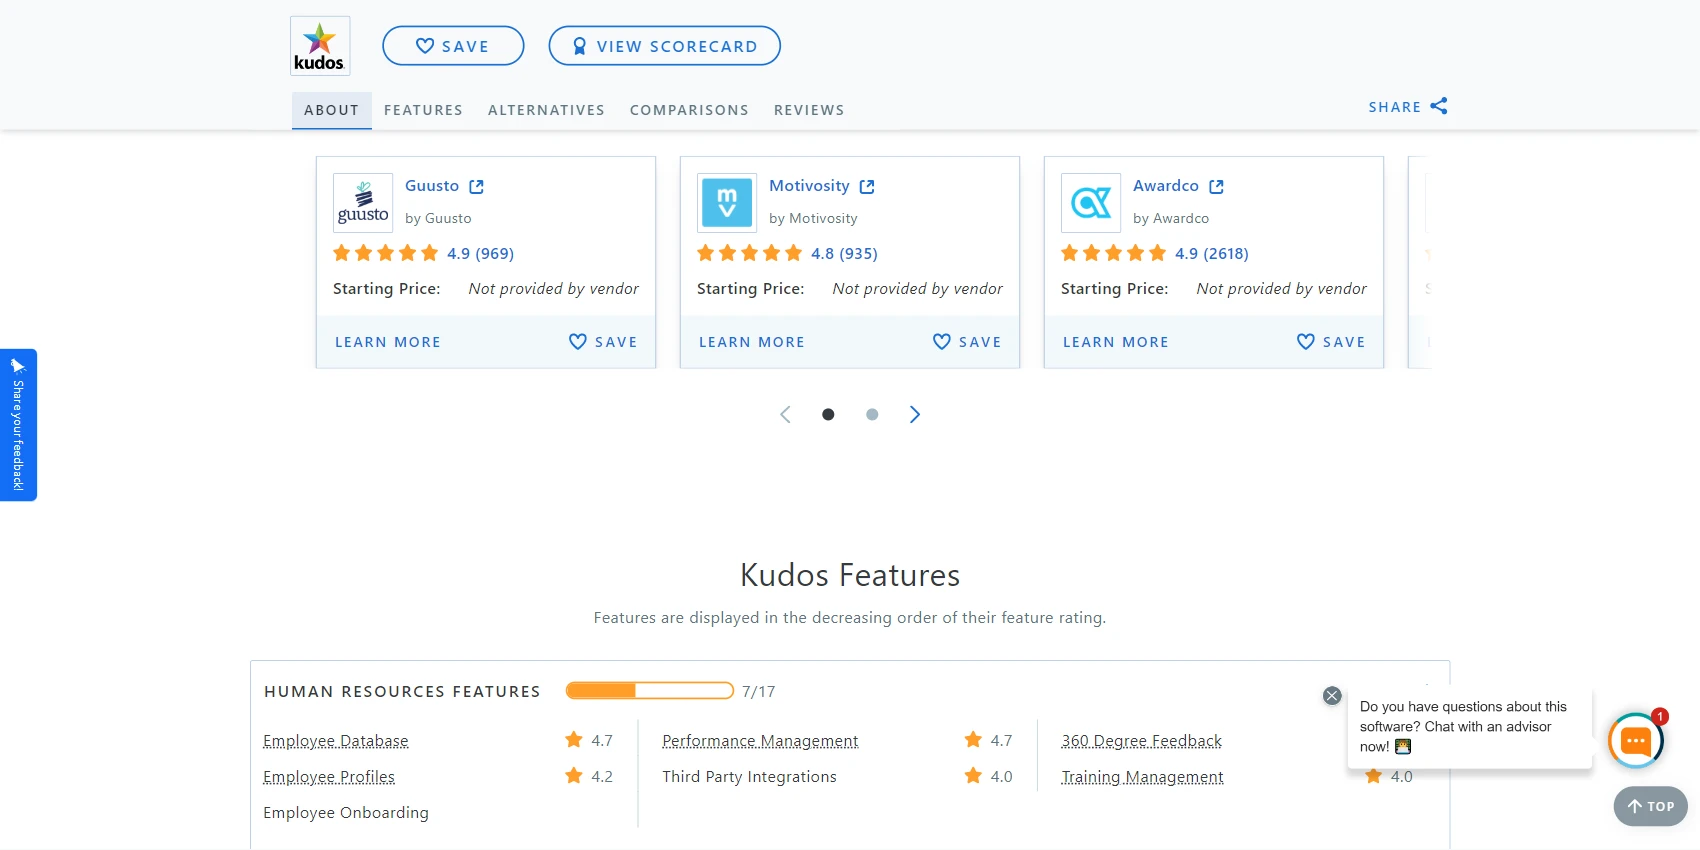
Task: Switch to the Features tab
Action: click(423, 110)
